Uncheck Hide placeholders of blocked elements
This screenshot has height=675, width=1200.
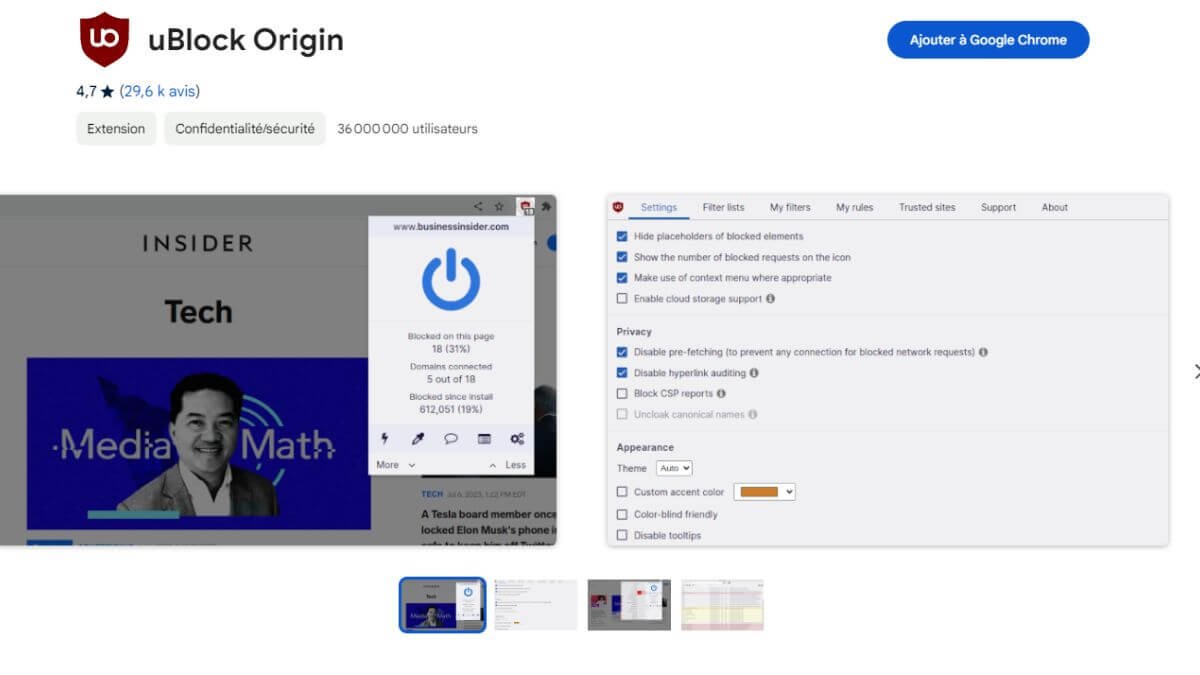pyautogui.click(x=622, y=237)
